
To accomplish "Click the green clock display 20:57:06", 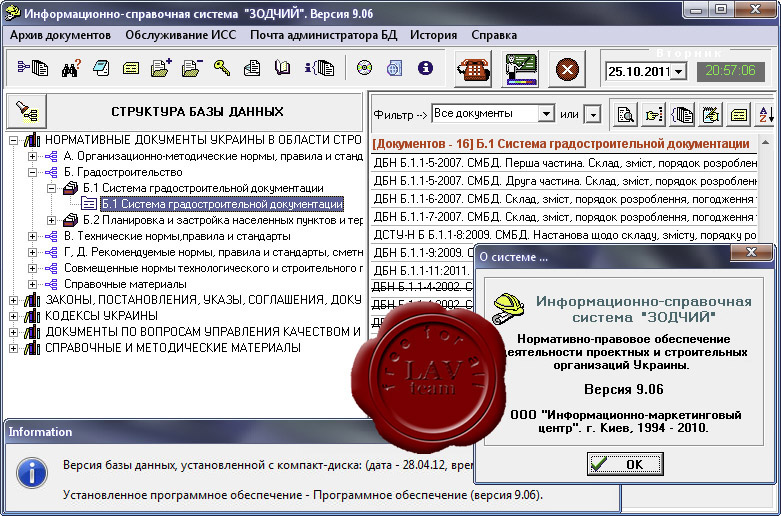I will (x=730, y=71).
